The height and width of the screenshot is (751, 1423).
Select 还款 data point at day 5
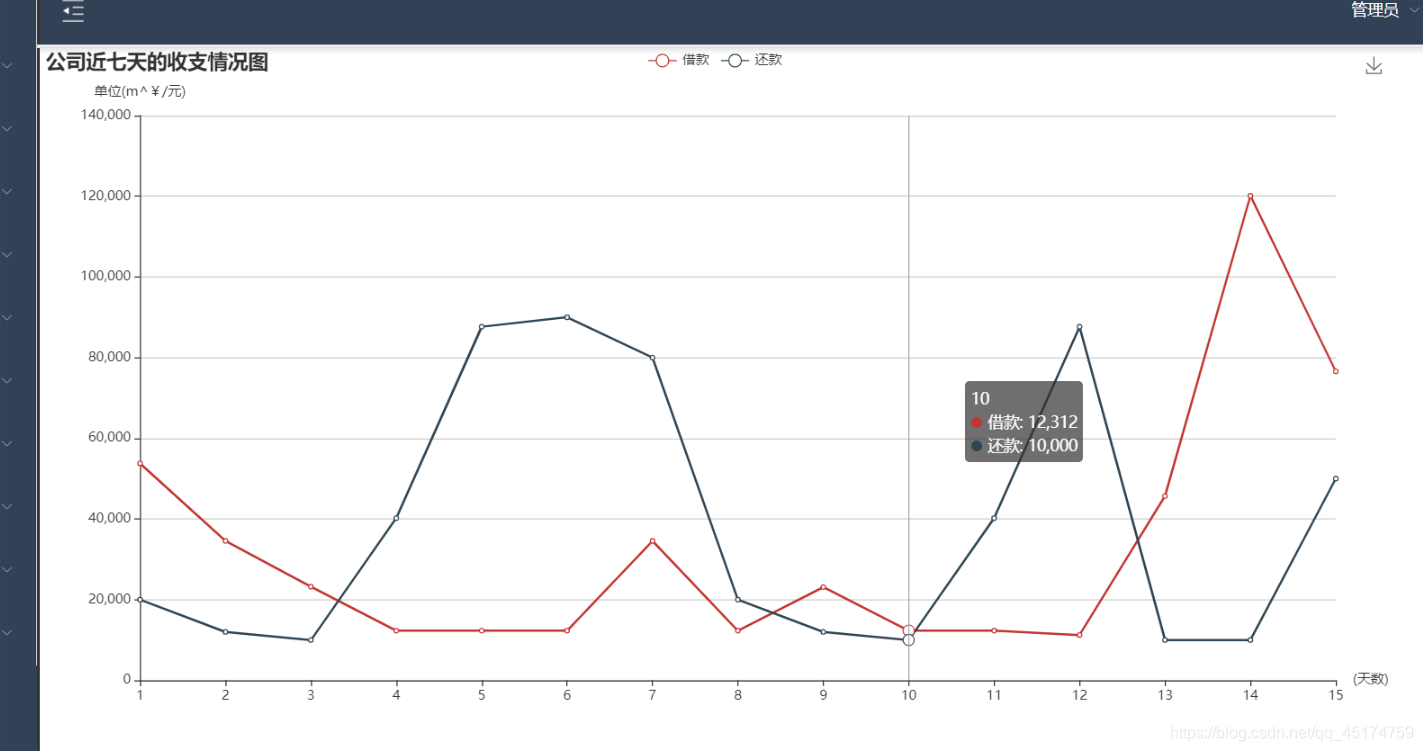pos(482,326)
